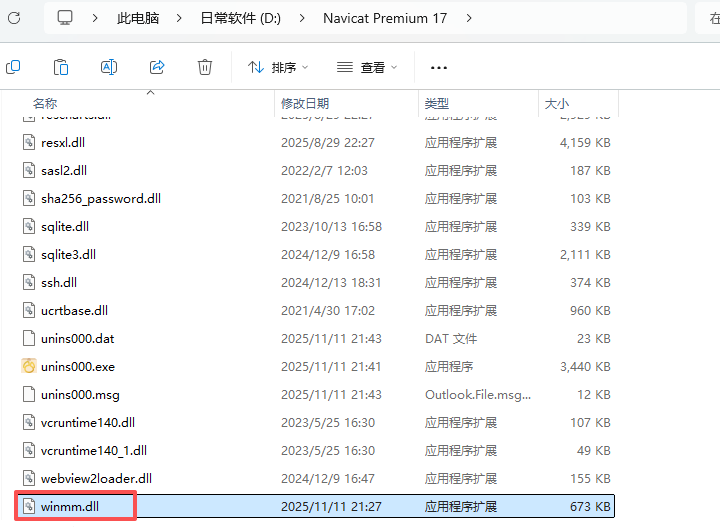
Task: Sort by 名称 column header
Action: [45, 104]
